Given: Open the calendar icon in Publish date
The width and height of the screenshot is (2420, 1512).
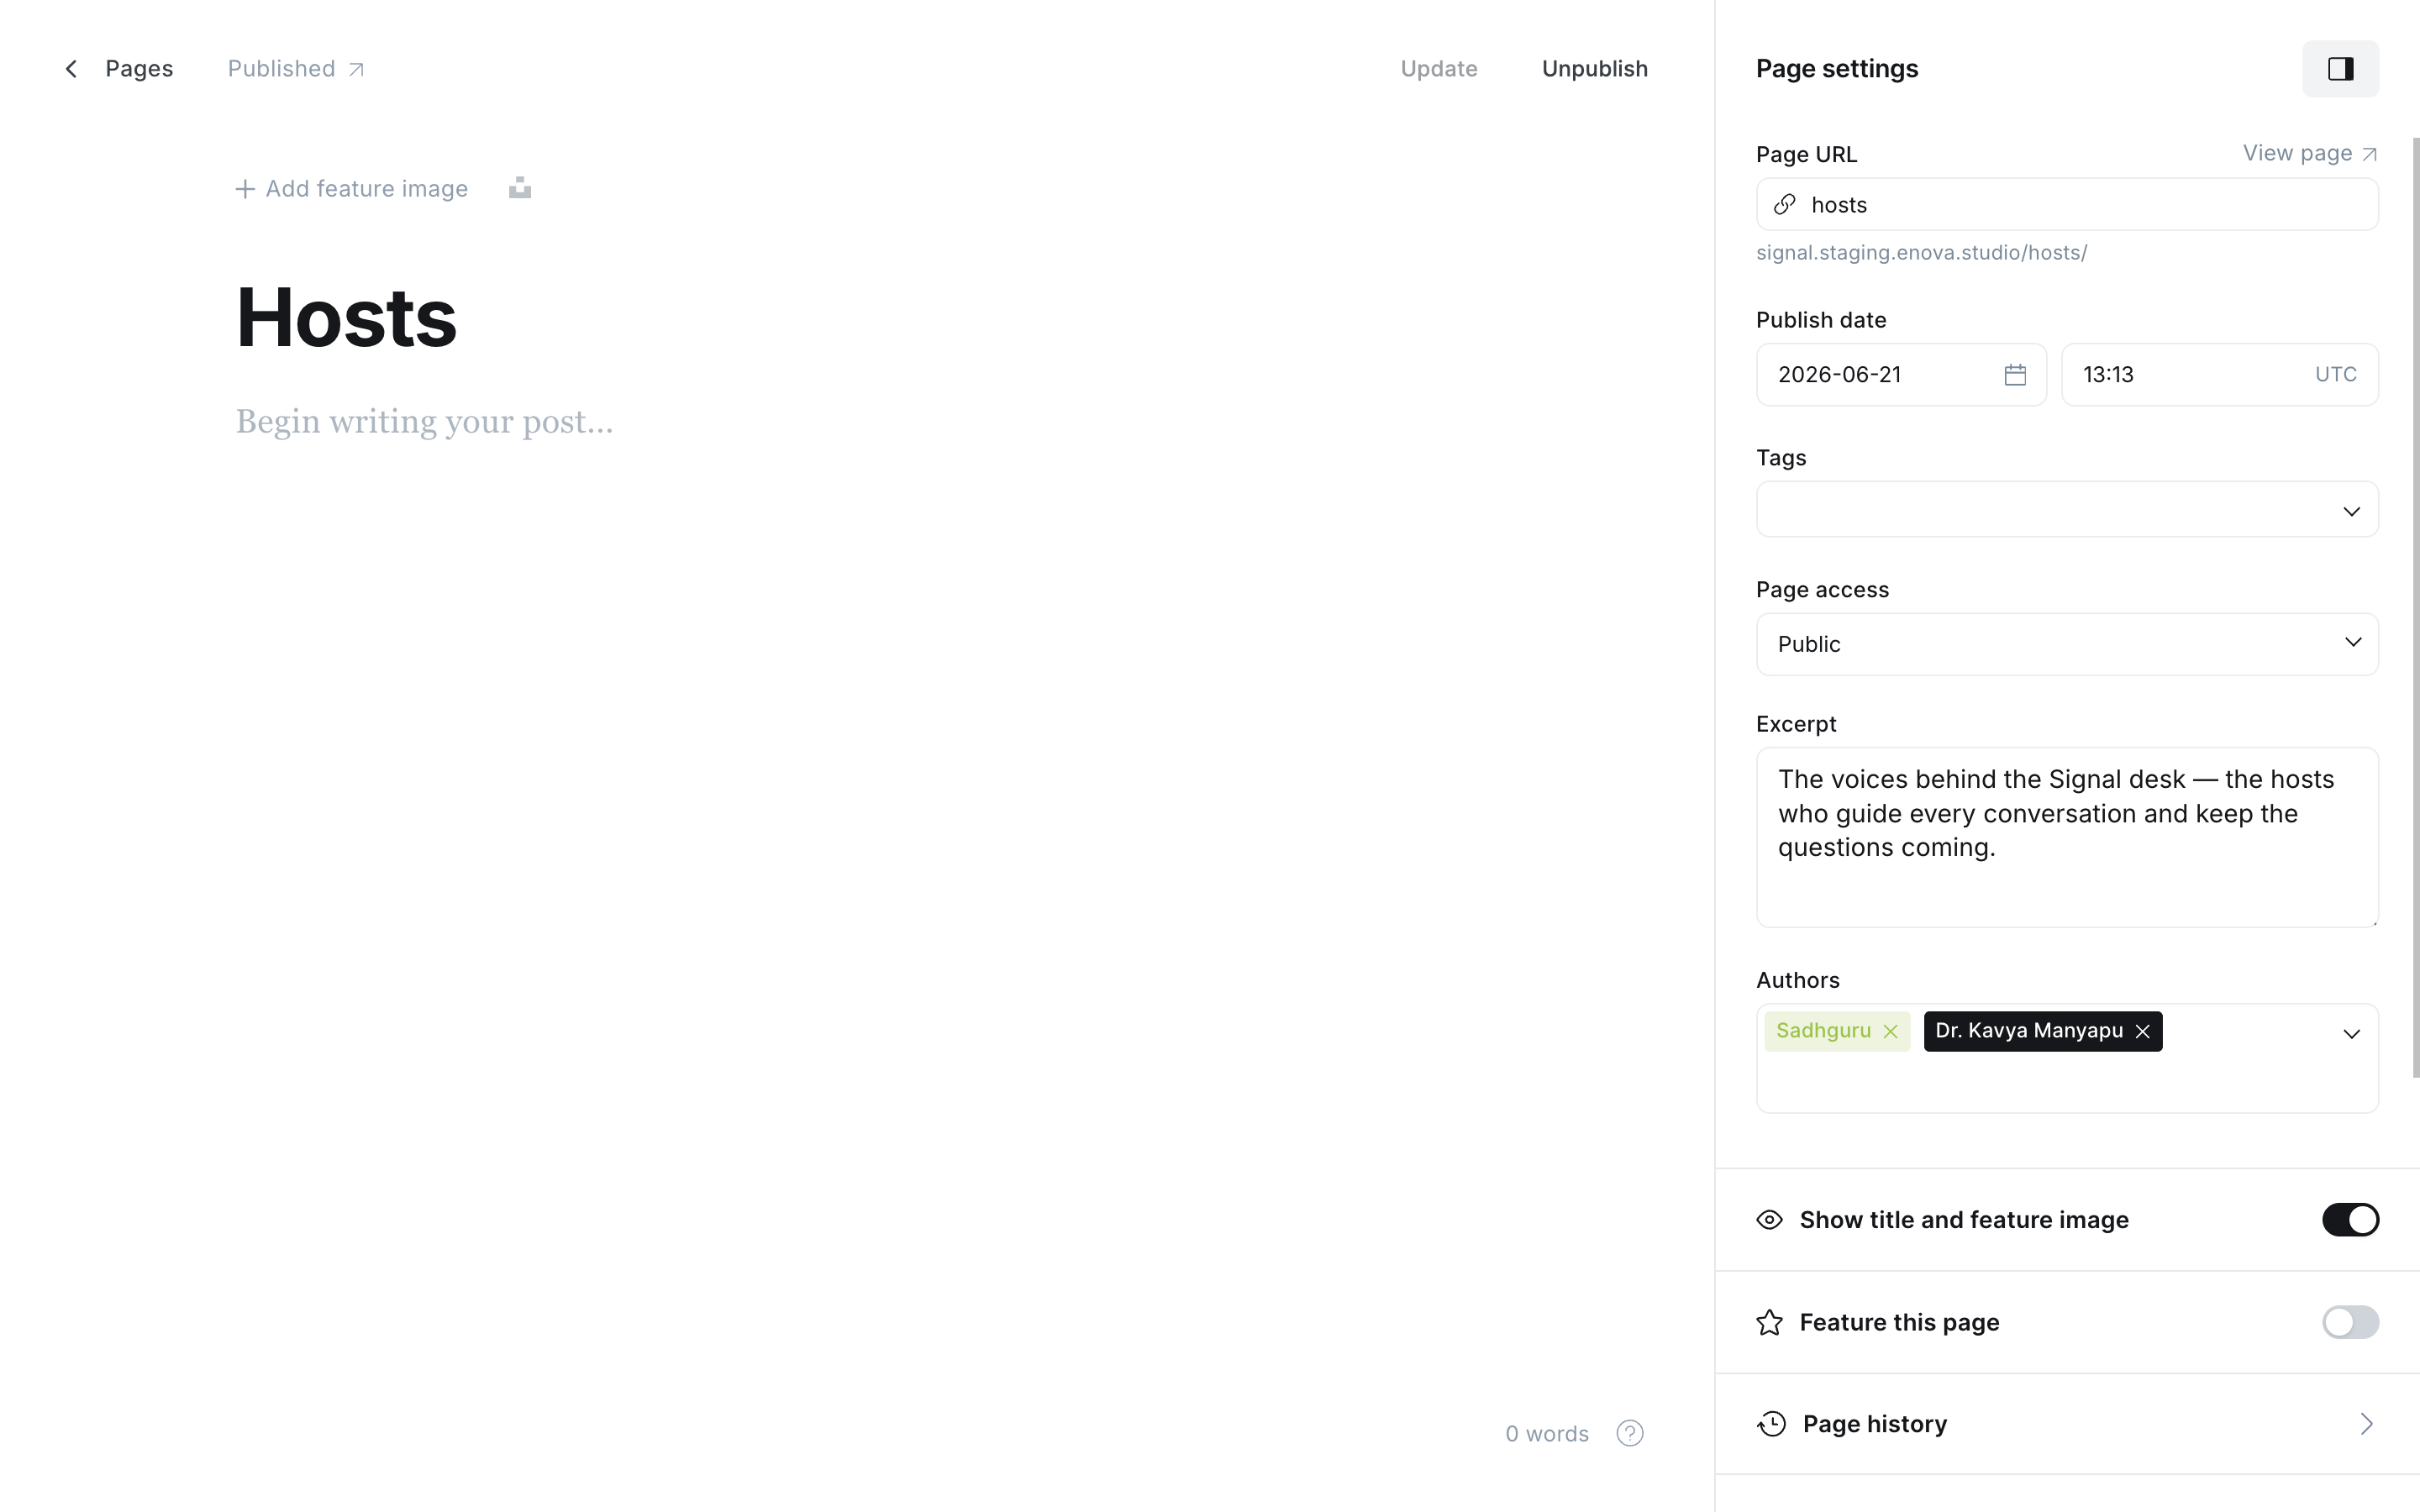Looking at the screenshot, I should (2015, 375).
